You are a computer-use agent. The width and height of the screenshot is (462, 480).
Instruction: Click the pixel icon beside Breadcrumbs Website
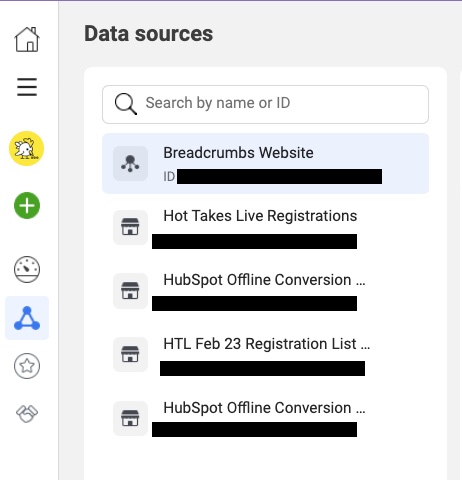[130, 163]
